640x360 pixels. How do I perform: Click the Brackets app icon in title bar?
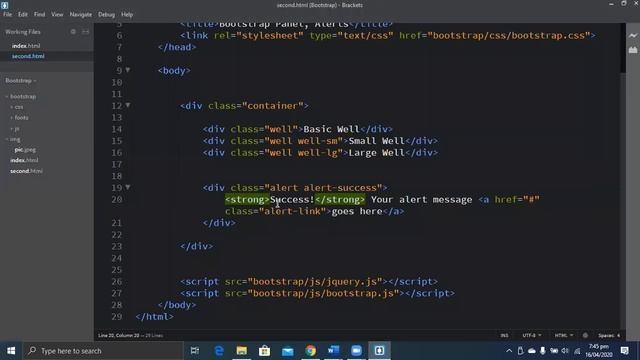[4, 5]
